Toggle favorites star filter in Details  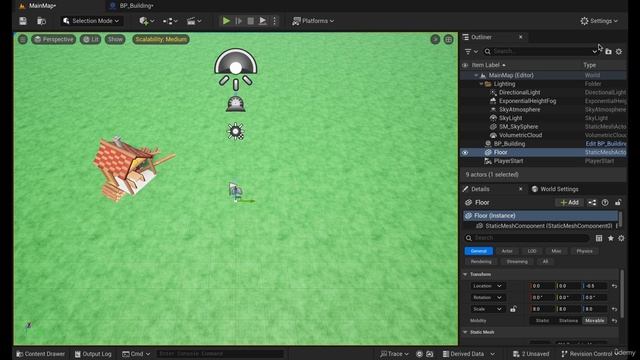coord(610,238)
